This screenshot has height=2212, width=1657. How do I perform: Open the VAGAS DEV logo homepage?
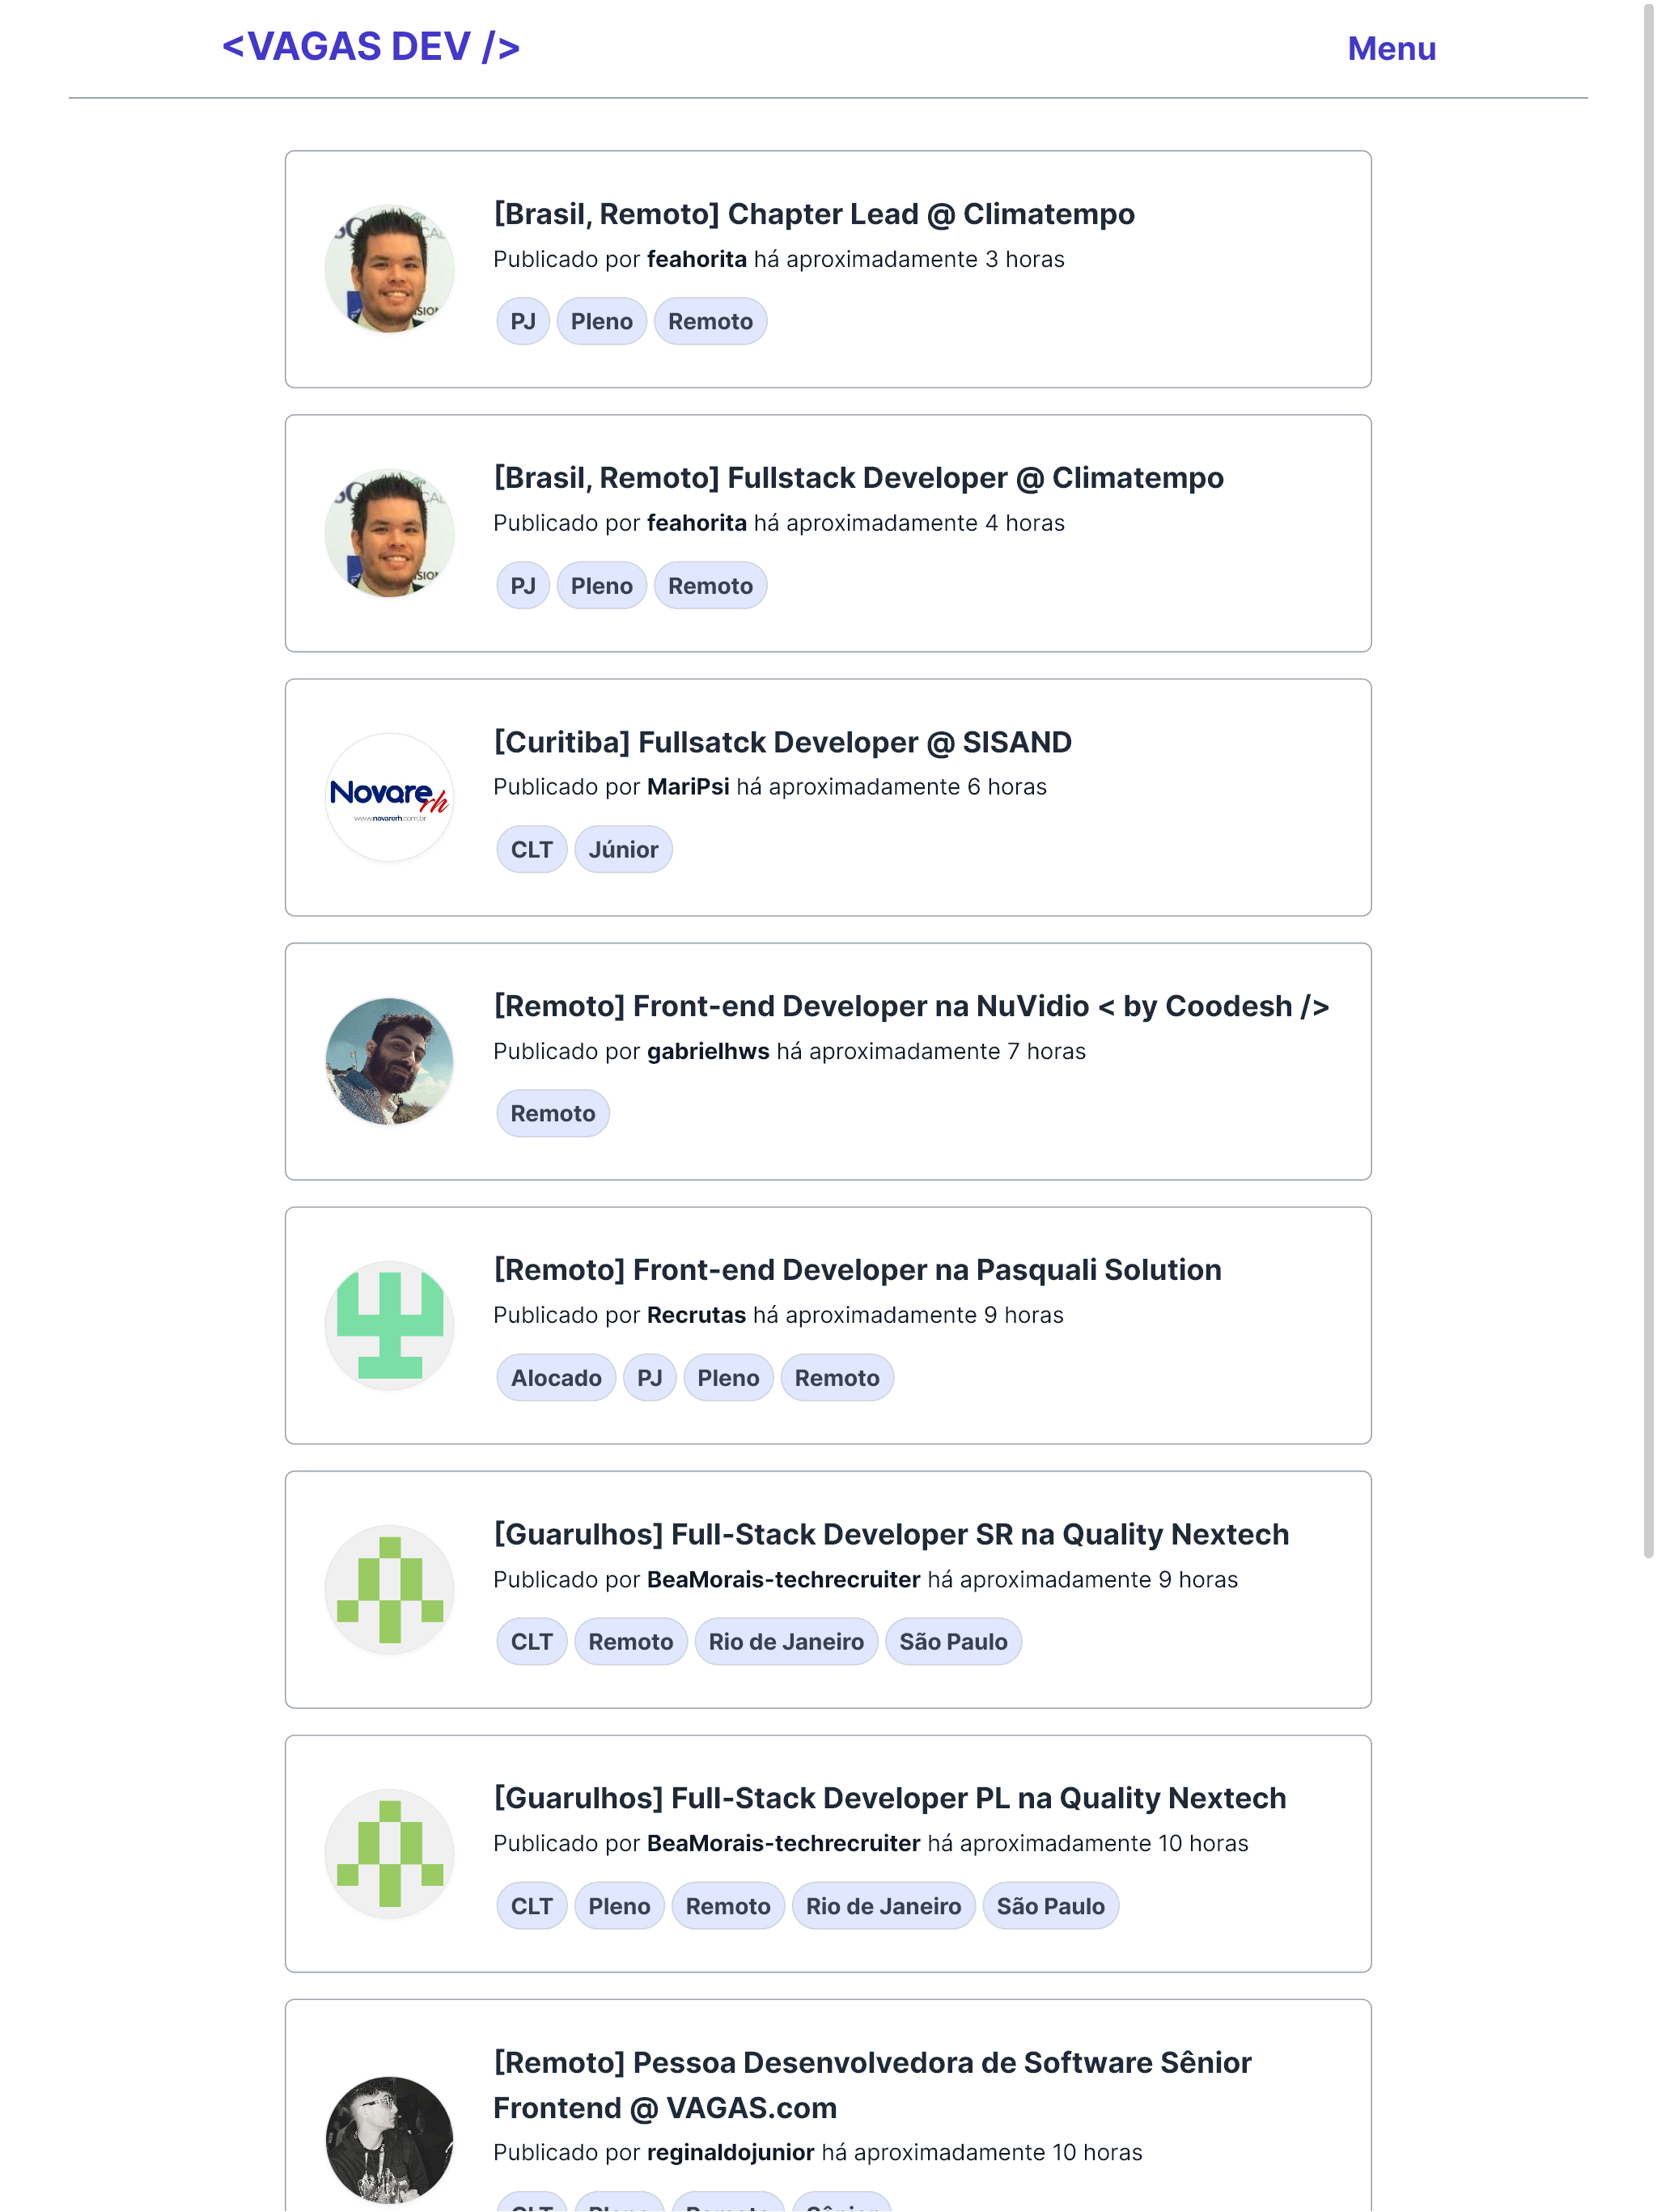371,47
